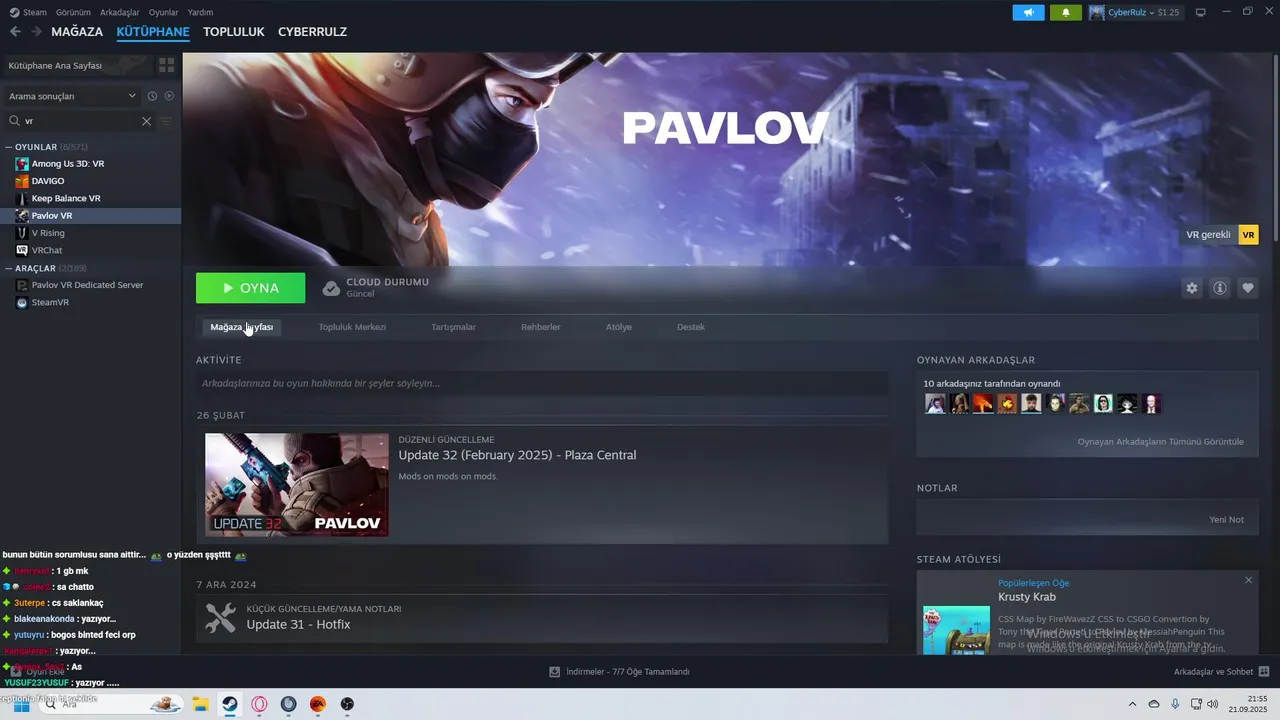Viewport: 1280px width, 720px height.
Task: Go forward with the right navigation arrow
Action: coord(36,32)
